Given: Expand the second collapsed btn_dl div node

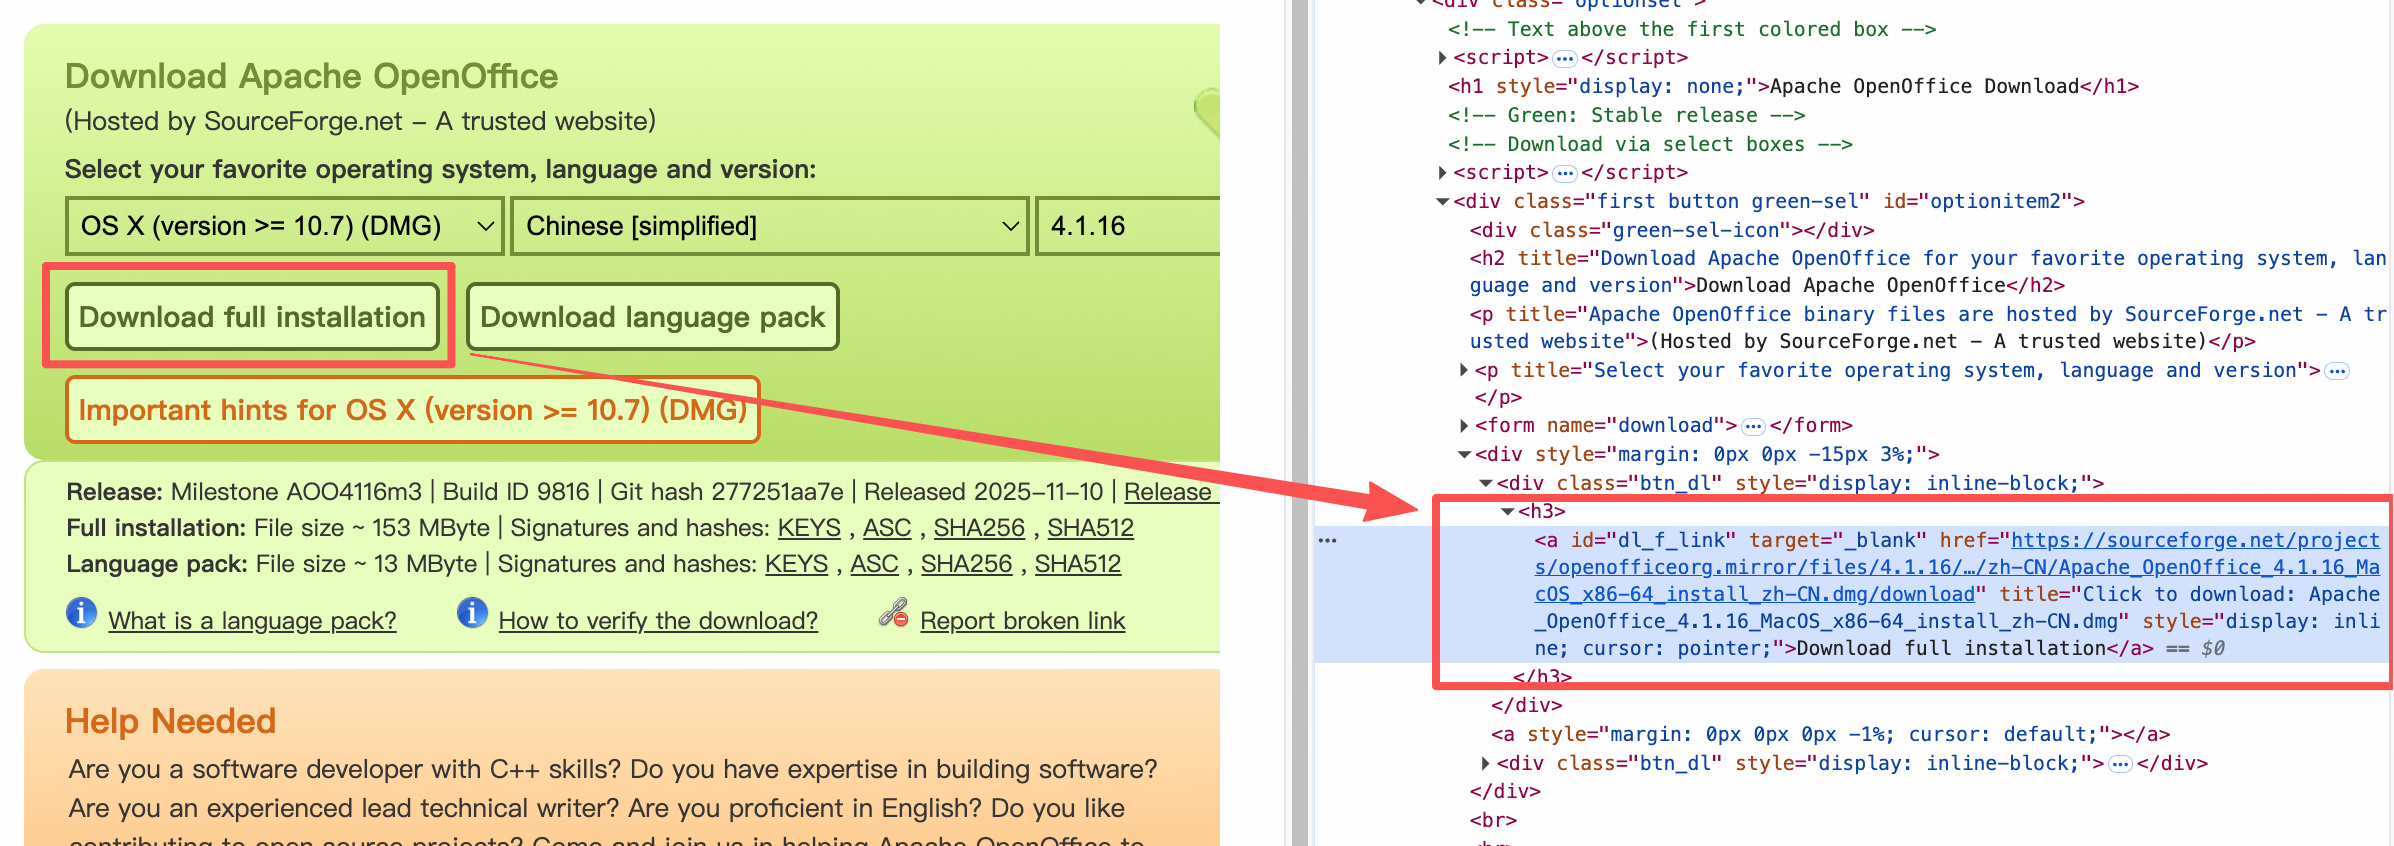Looking at the screenshot, I should point(1486,764).
